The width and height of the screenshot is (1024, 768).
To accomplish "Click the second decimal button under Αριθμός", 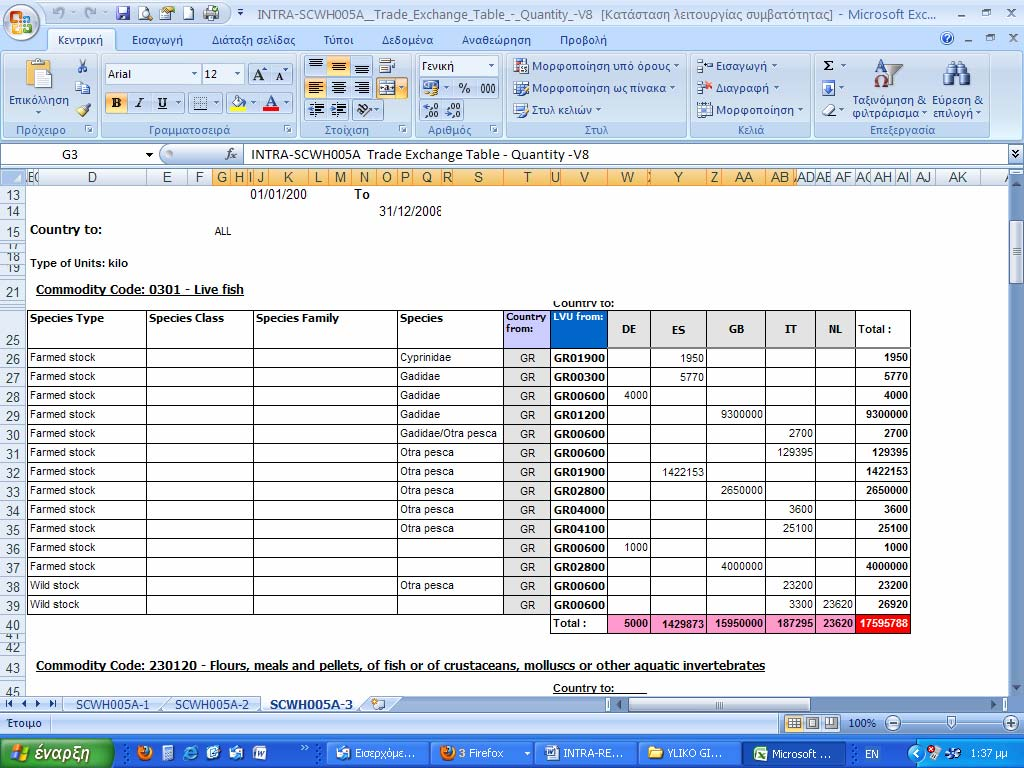I will click(x=453, y=109).
